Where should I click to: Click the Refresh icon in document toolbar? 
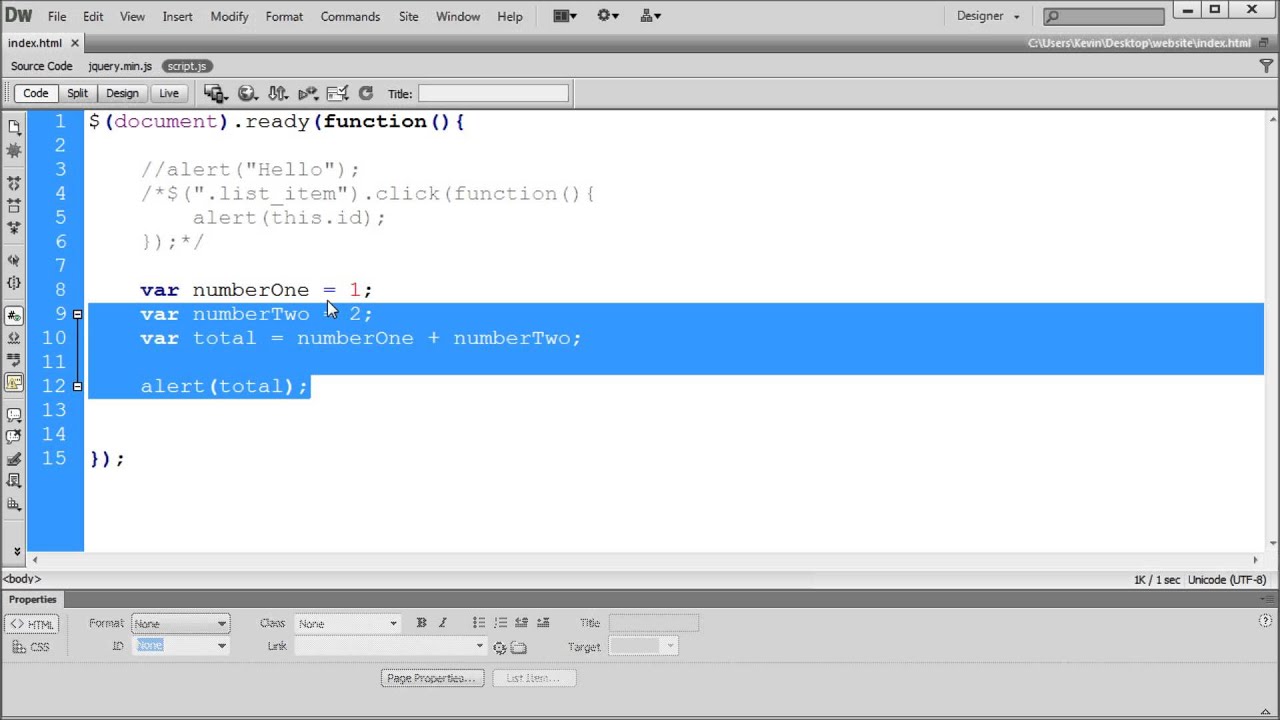tap(366, 93)
